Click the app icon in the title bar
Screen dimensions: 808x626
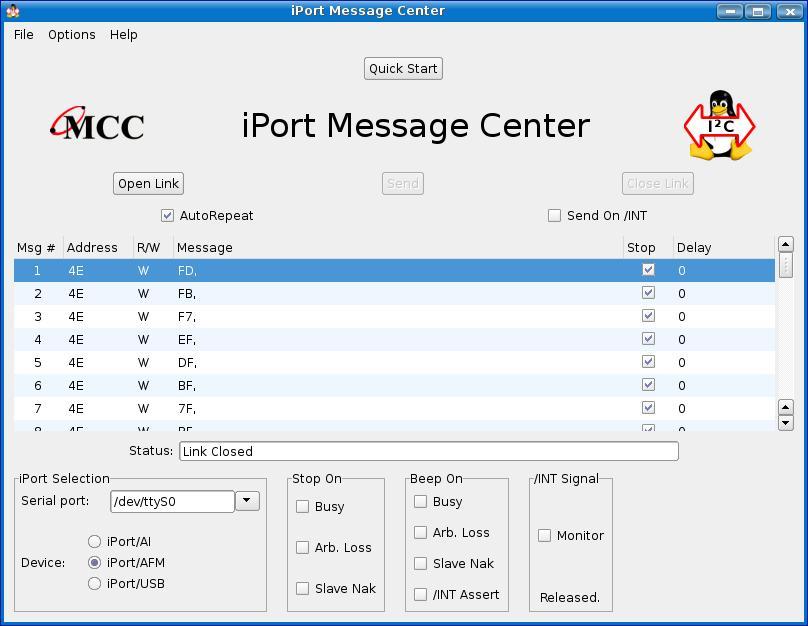pyautogui.click(x=13, y=11)
